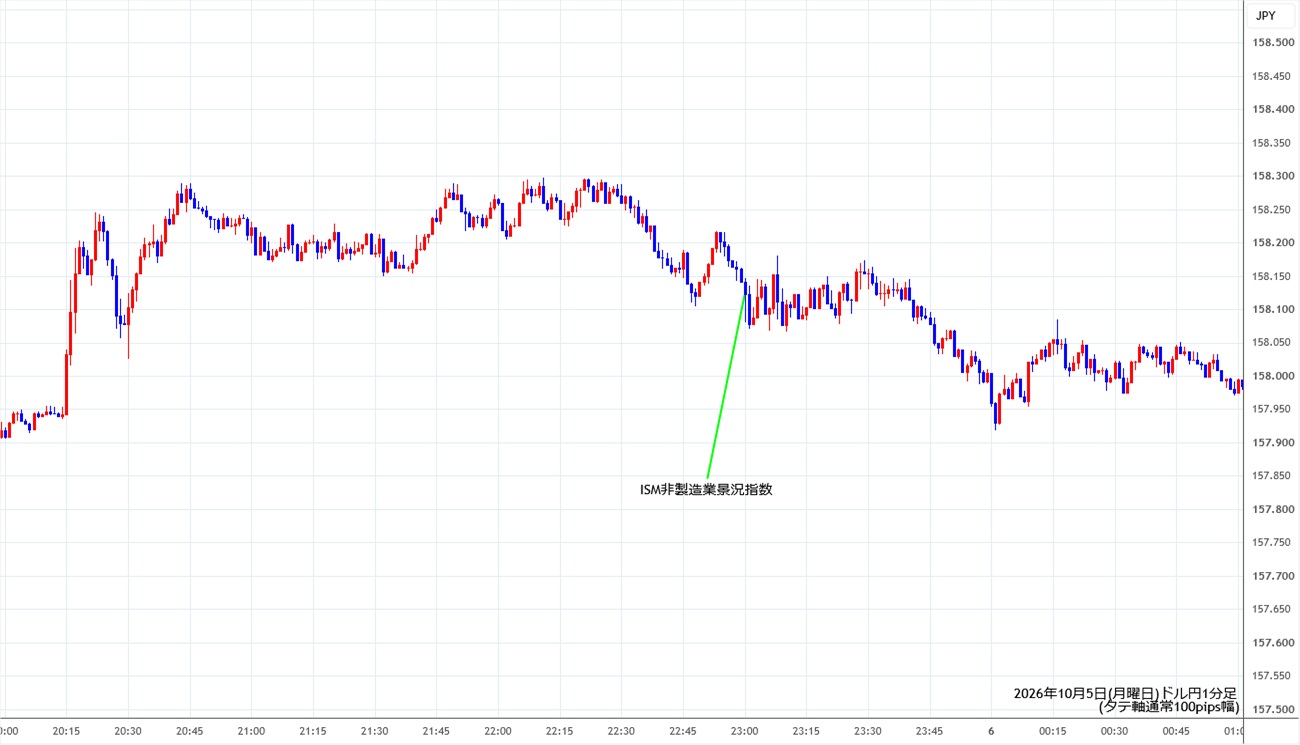
Task: Click the 2026年10月5日(月曜日)ドル円1分足 caption
Action: click(1125, 693)
